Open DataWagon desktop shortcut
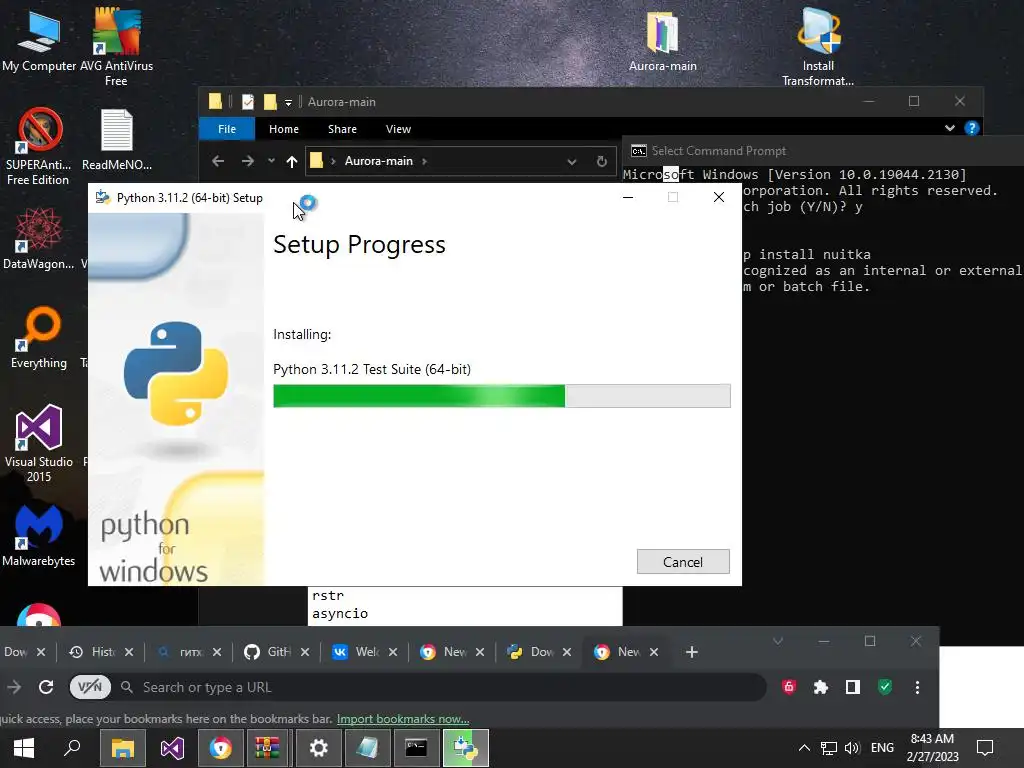Image resolution: width=1024 pixels, height=768 pixels. 39,238
